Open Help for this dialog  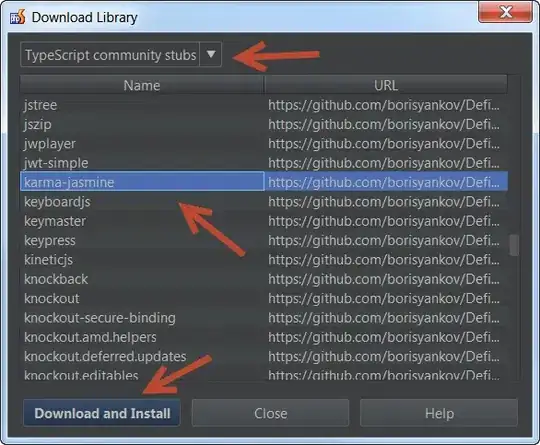tap(439, 413)
